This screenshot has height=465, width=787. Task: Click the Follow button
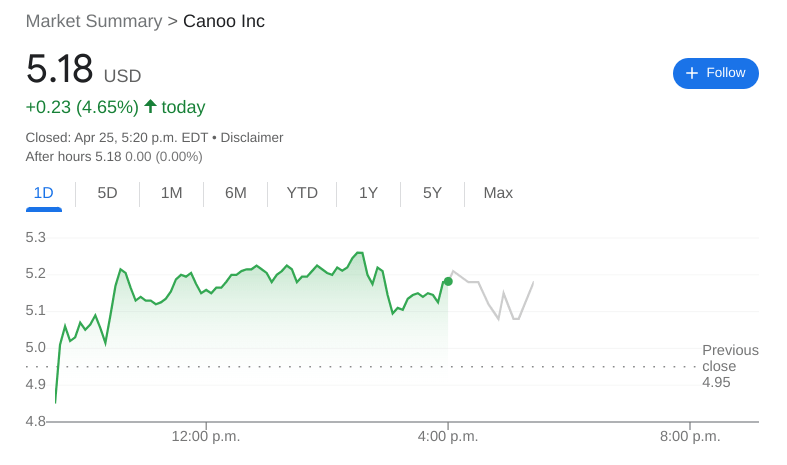click(715, 73)
